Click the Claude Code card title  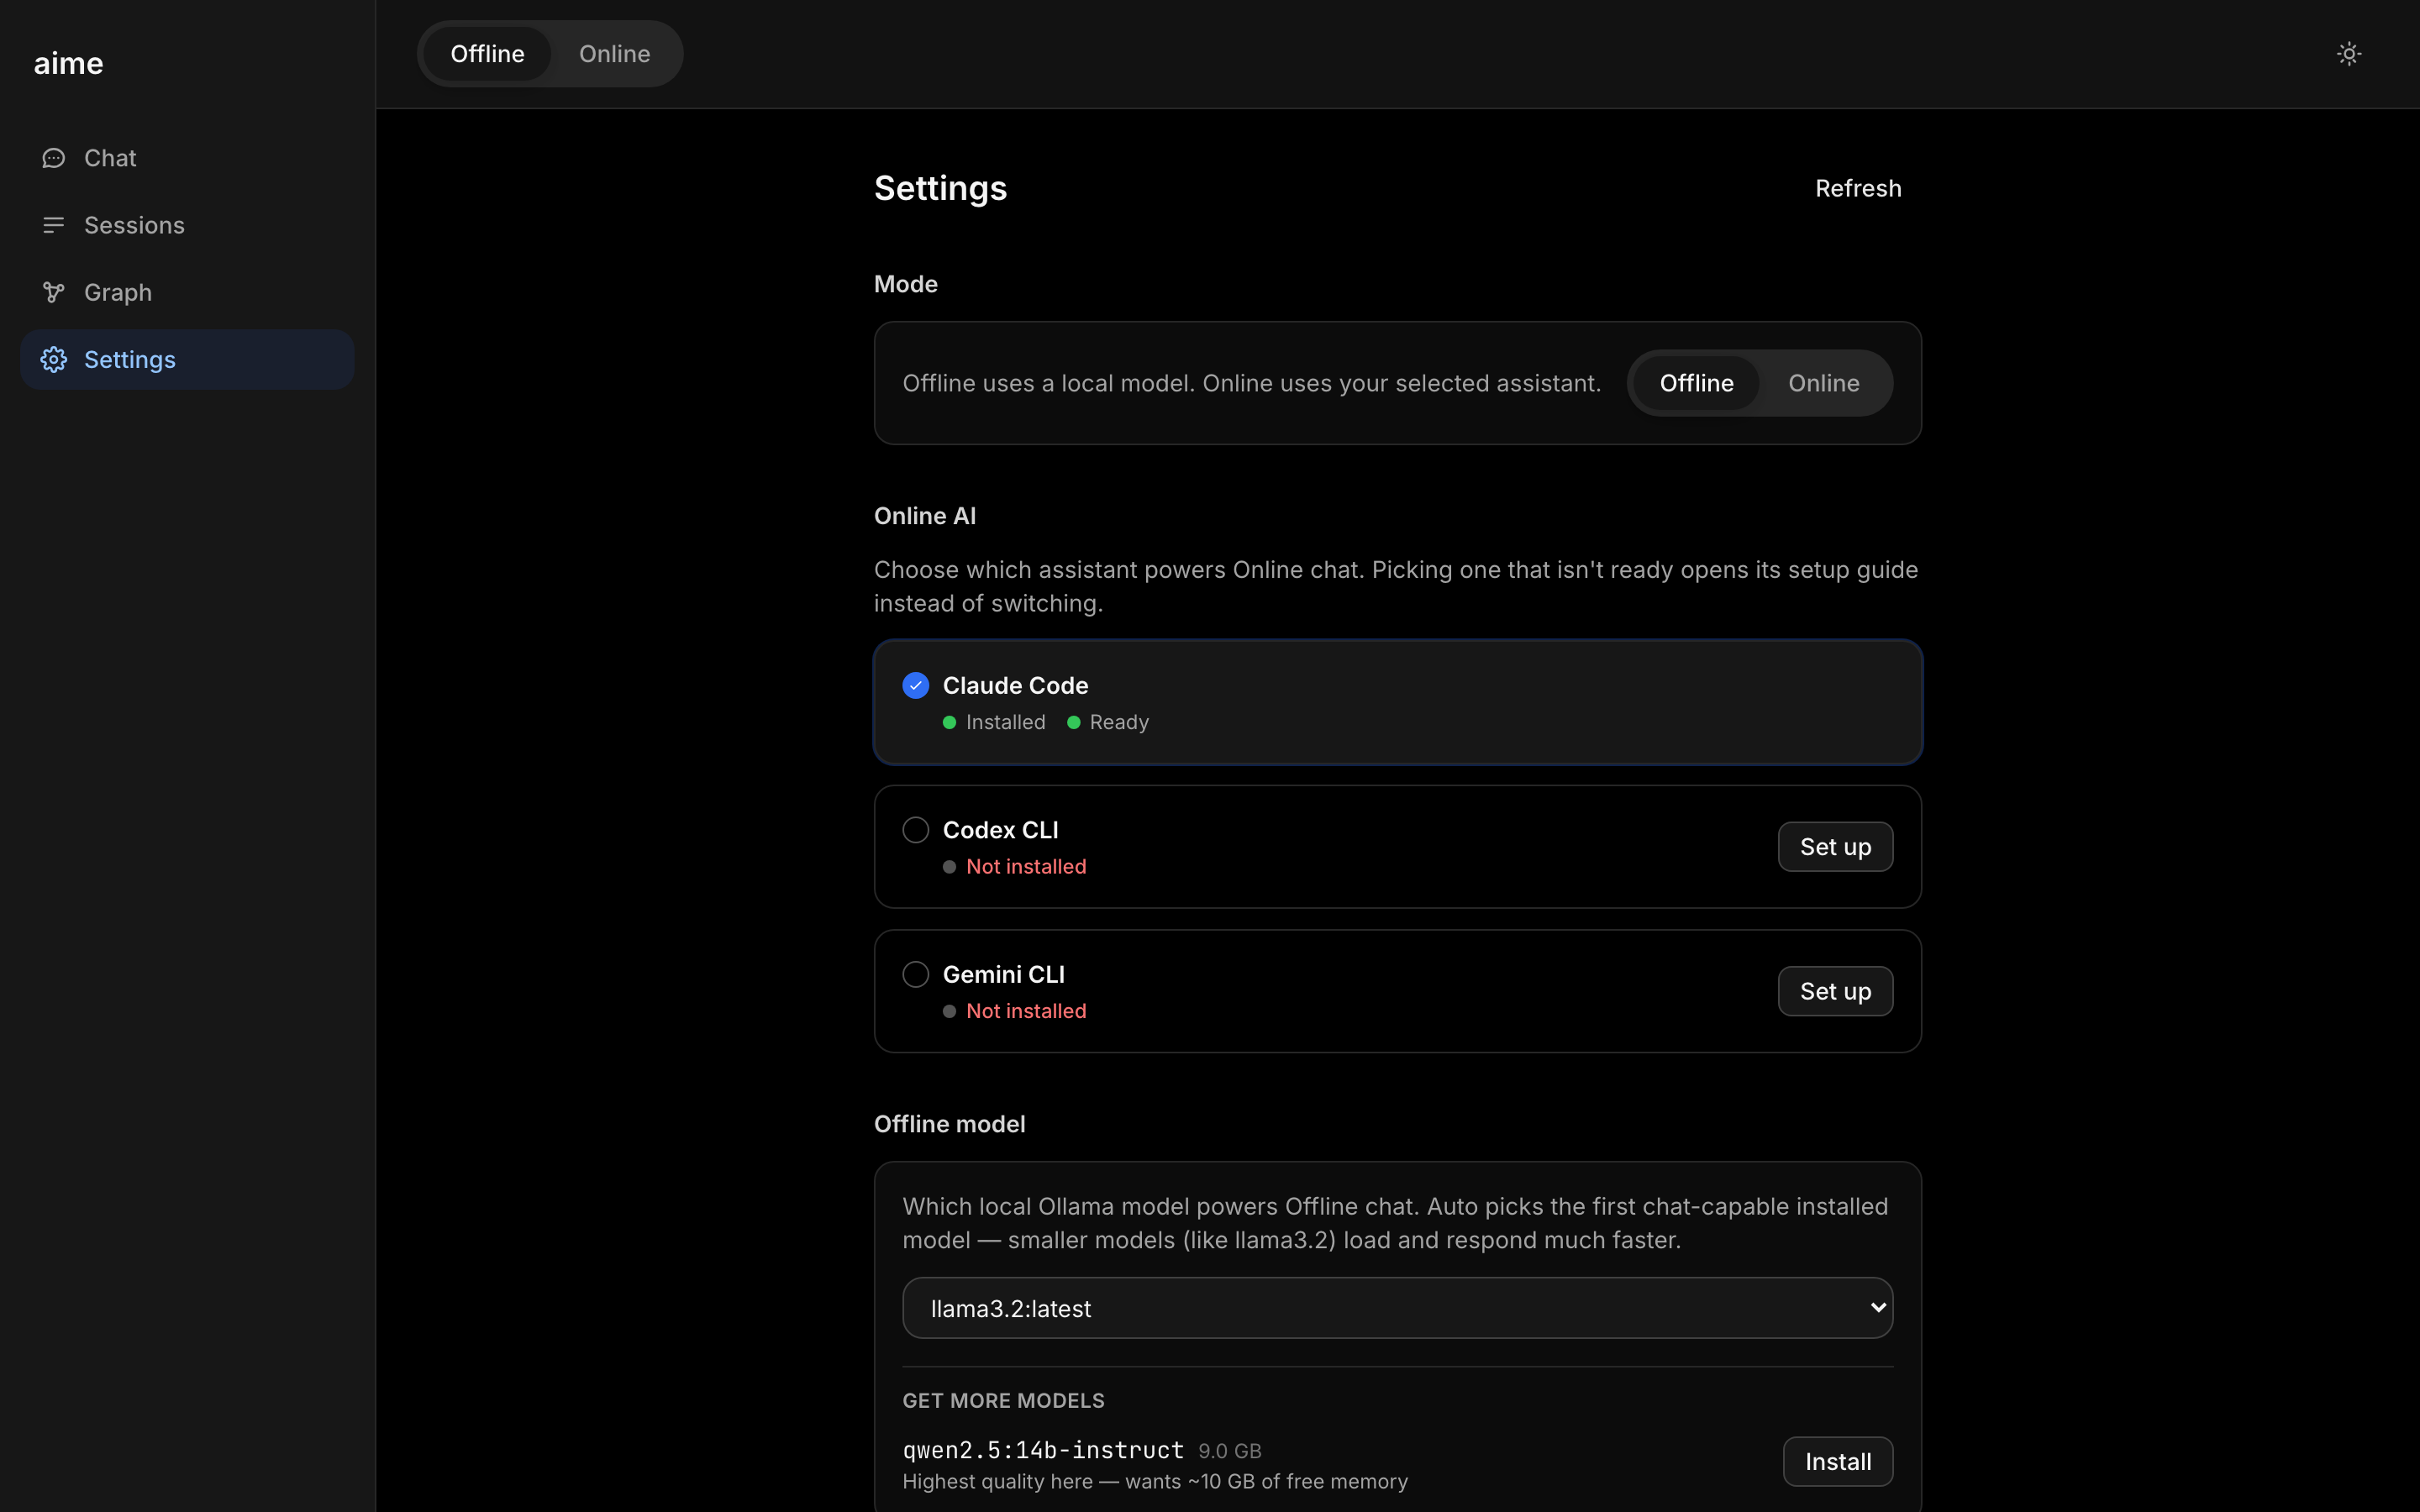tap(1015, 685)
